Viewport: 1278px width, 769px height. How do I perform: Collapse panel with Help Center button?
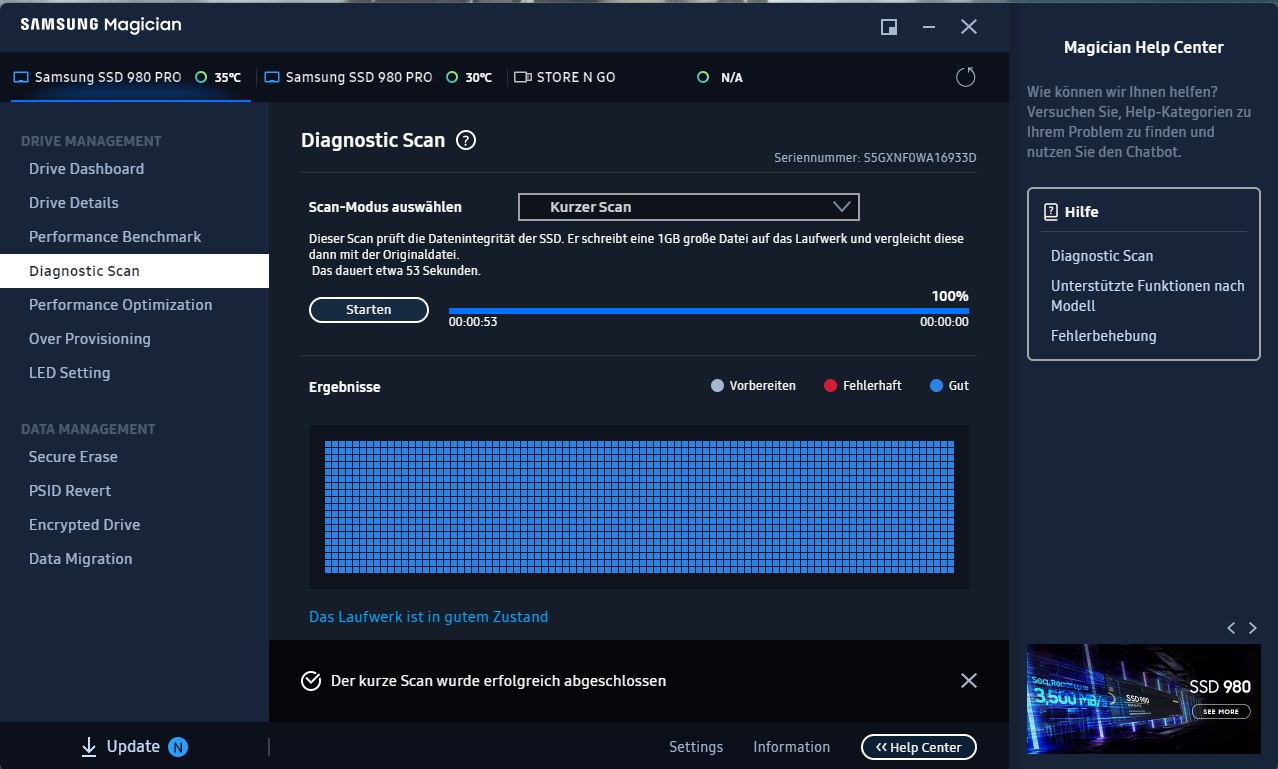pyautogui.click(x=919, y=747)
